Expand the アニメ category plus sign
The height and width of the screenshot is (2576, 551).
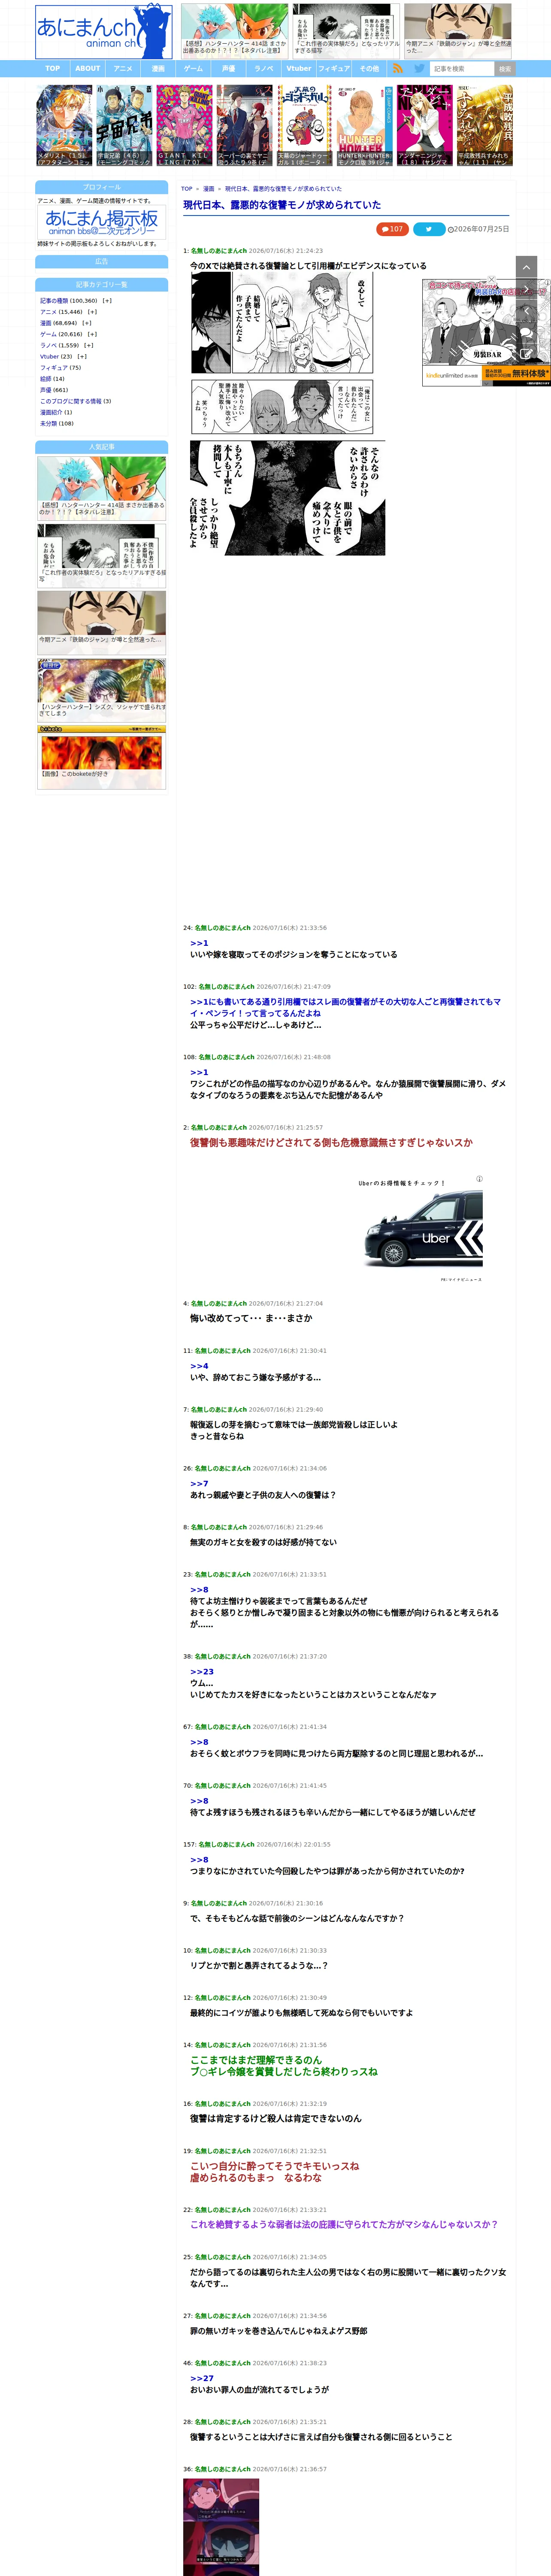(x=92, y=312)
